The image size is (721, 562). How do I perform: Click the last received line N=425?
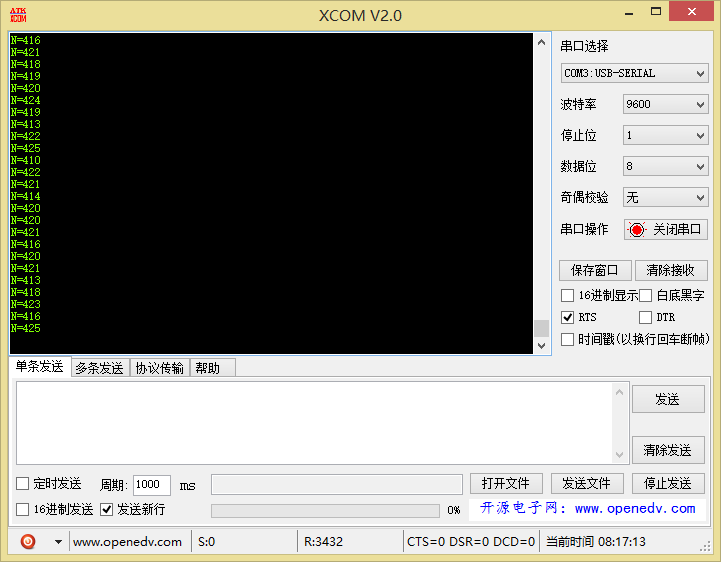(x=26, y=328)
